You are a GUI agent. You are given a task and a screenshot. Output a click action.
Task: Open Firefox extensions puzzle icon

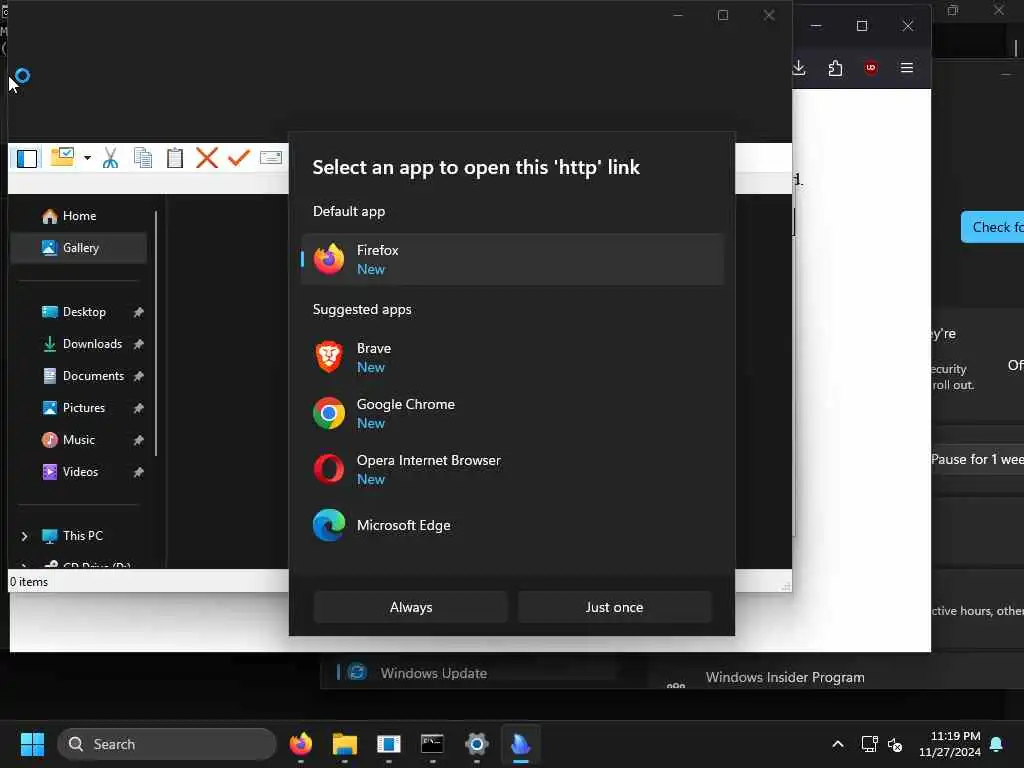pyautogui.click(x=835, y=68)
